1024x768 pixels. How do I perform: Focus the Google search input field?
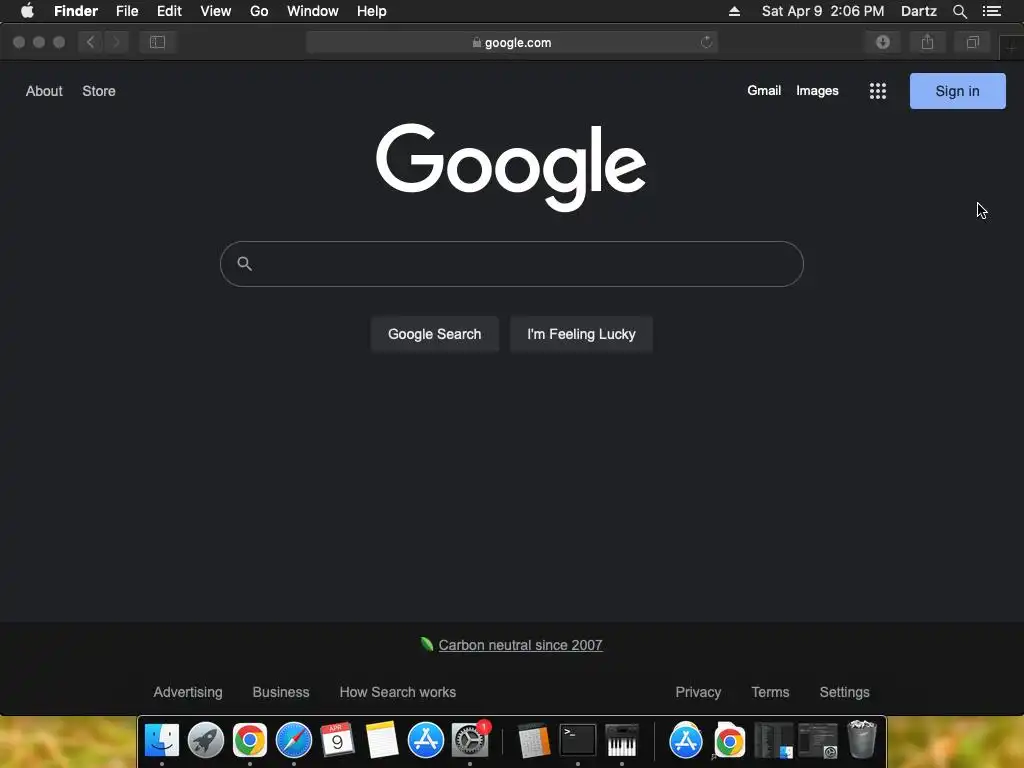(512, 264)
